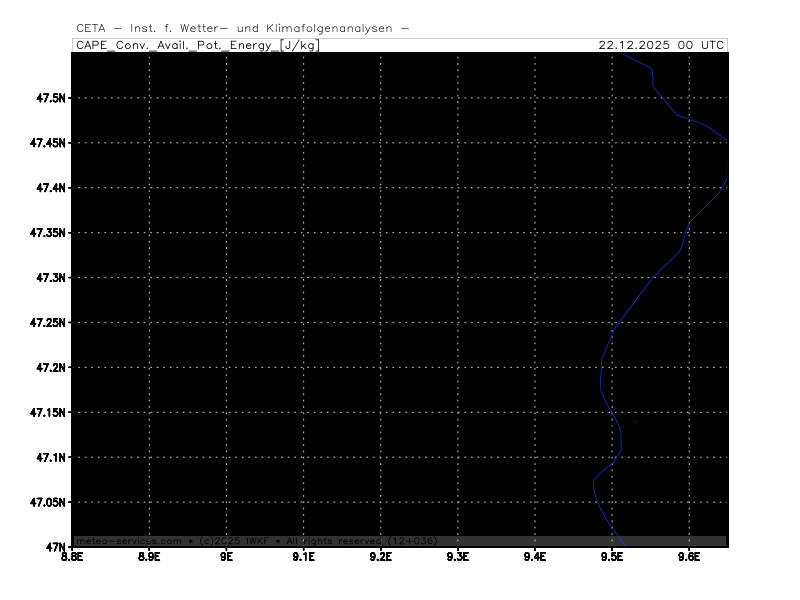The image size is (800, 600).
Task: Select the 47.25N latitude label
Action: point(47,323)
